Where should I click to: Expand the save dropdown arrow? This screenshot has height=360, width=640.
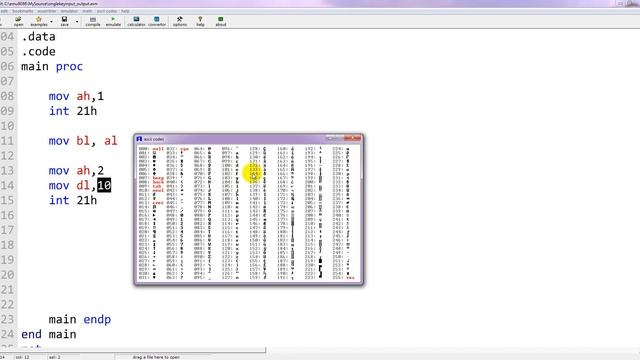(x=77, y=21)
